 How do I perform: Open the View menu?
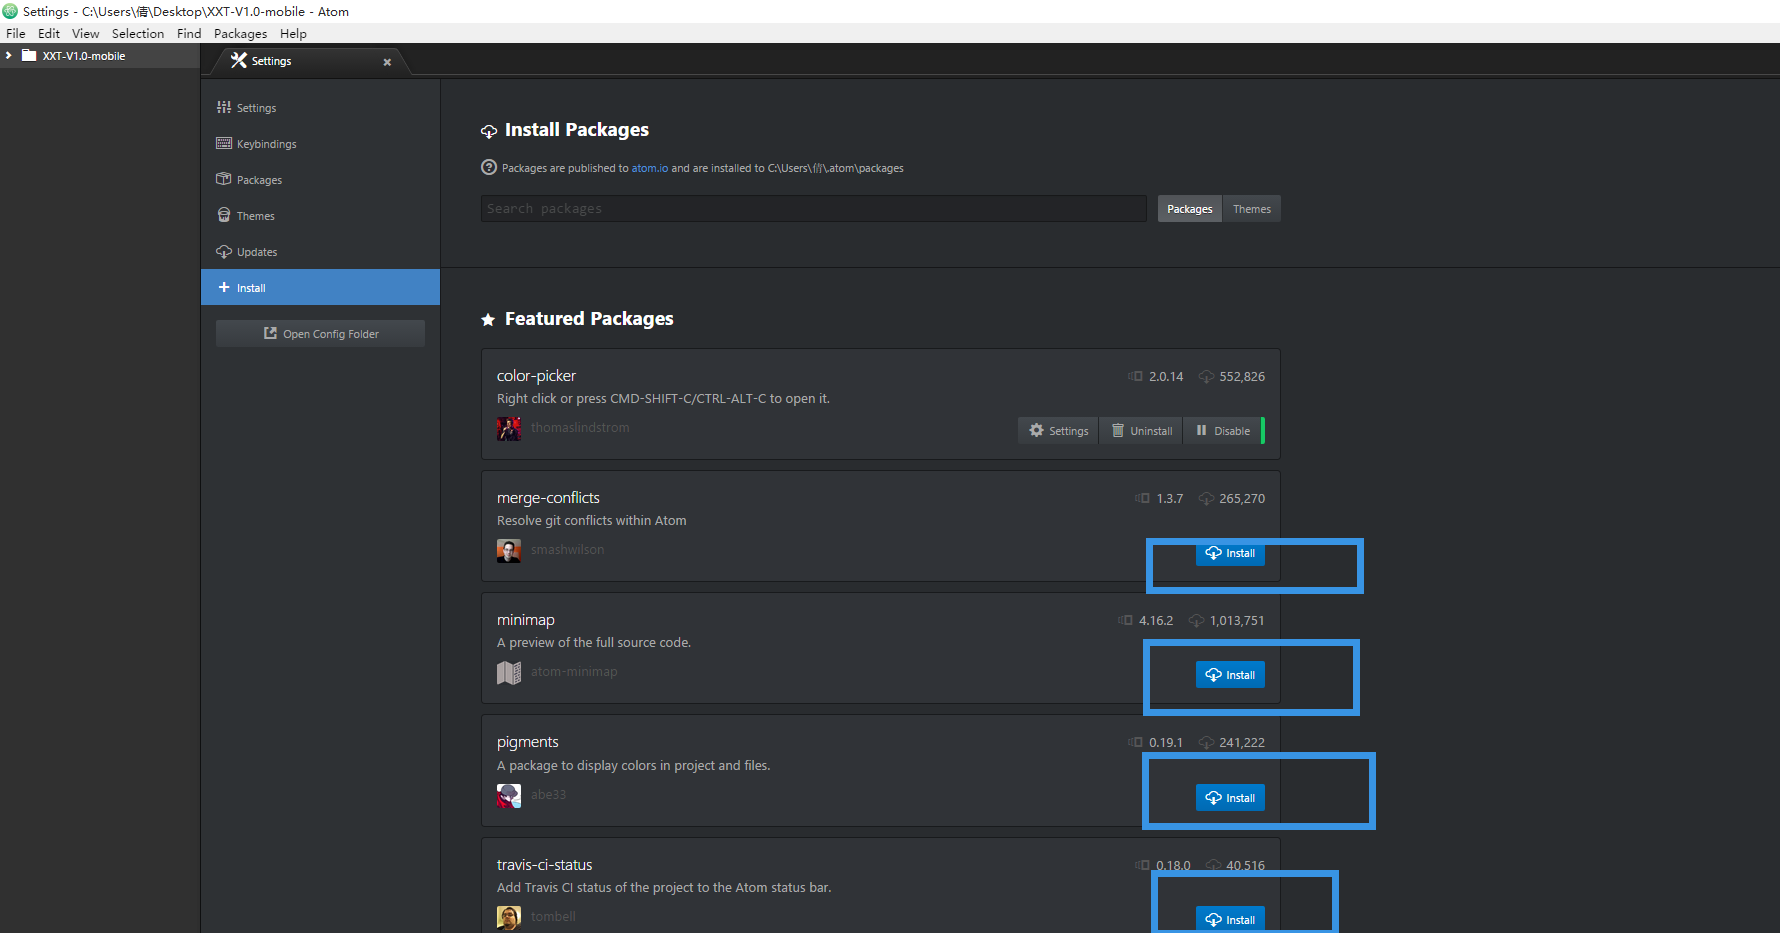(x=86, y=33)
